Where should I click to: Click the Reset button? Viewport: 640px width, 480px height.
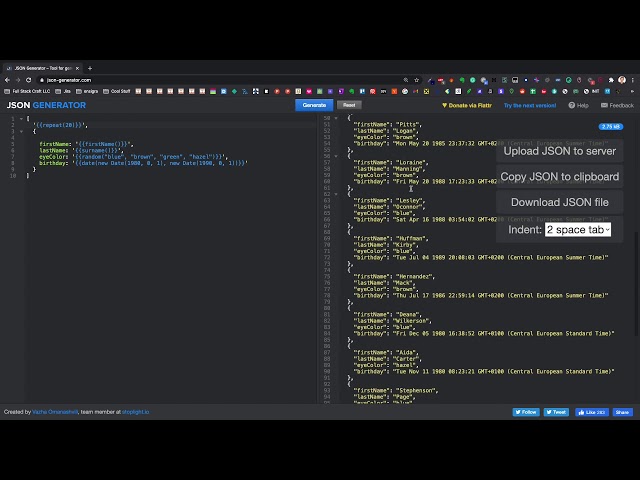(x=349, y=105)
